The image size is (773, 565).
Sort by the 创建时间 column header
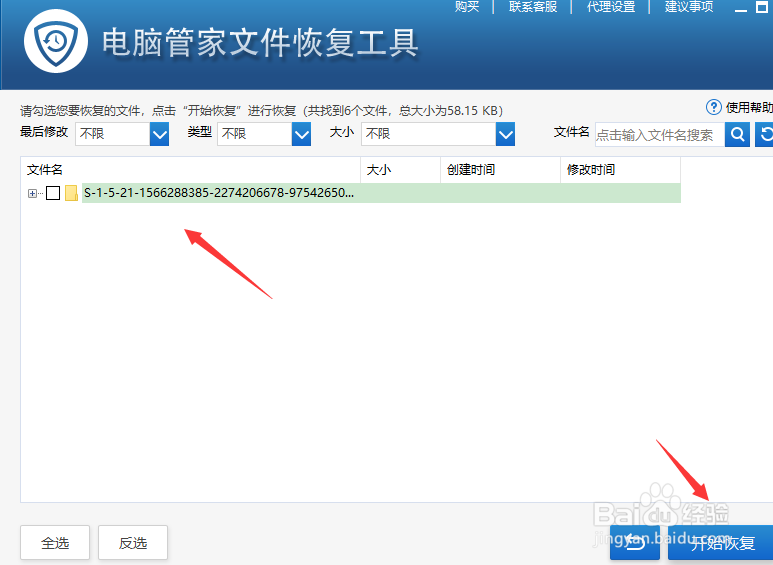(x=500, y=170)
